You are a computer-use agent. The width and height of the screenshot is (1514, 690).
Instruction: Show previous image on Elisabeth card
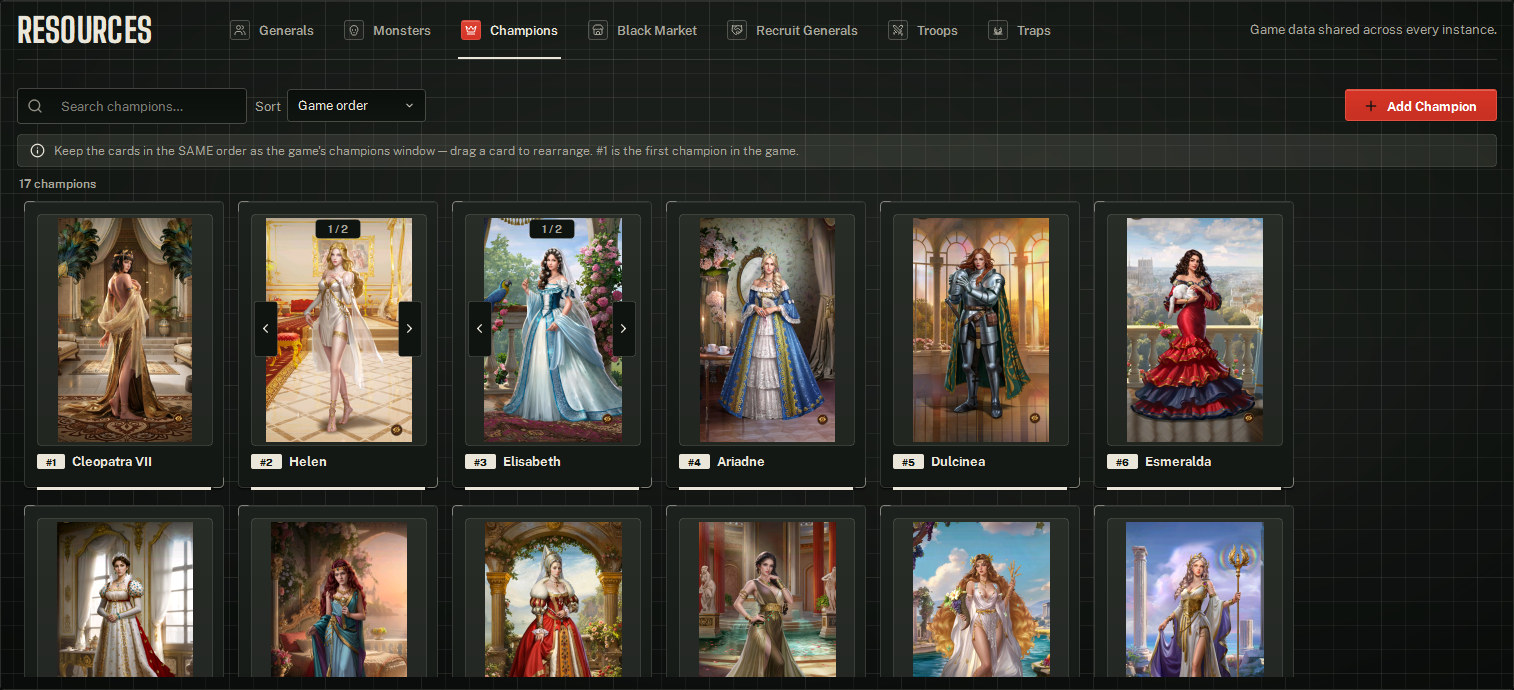480,329
